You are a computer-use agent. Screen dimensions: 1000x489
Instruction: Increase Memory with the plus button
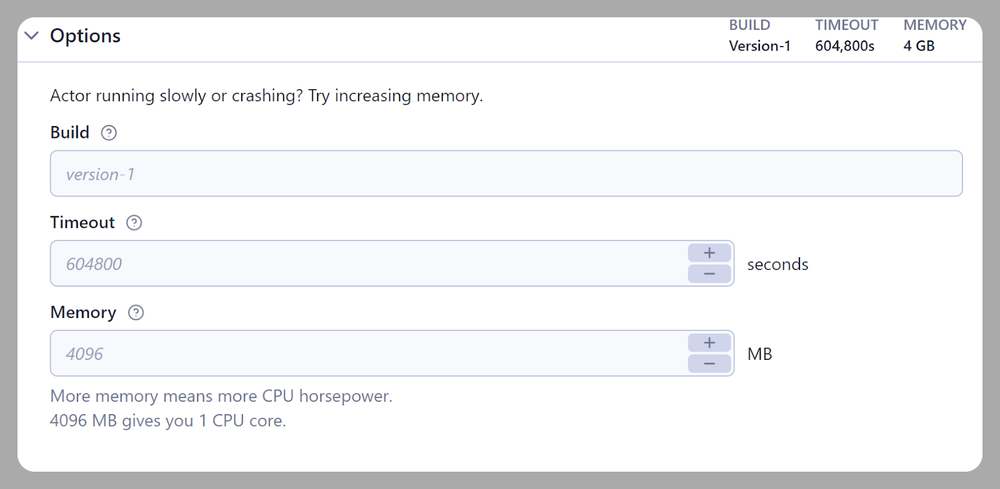[710, 343]
